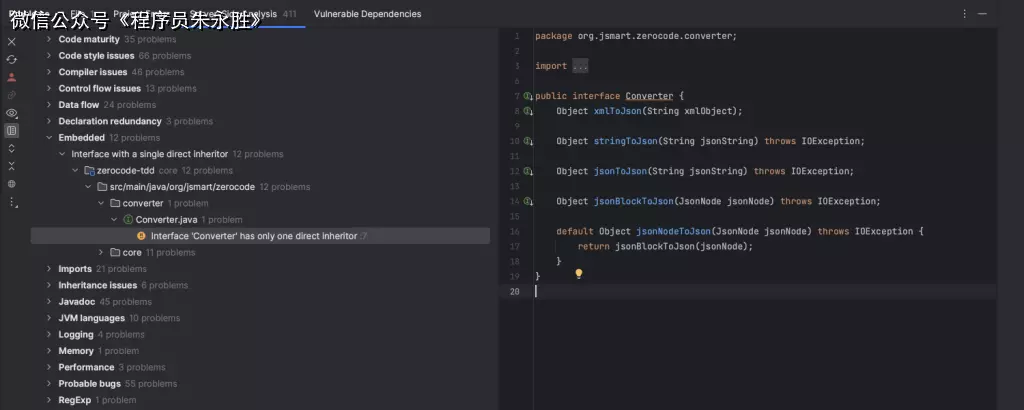1024x410 pixels.
Task: Toggle the eye view options icon
Action: pos(12,113)
